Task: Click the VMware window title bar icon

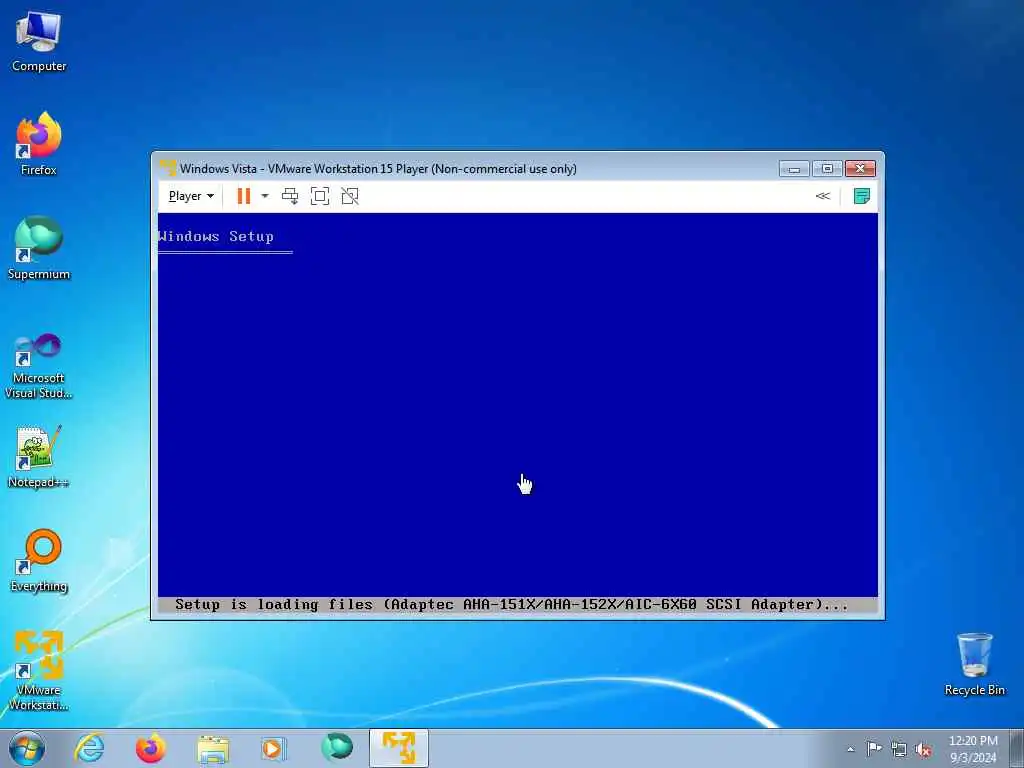Action: (x=168, y=168)
